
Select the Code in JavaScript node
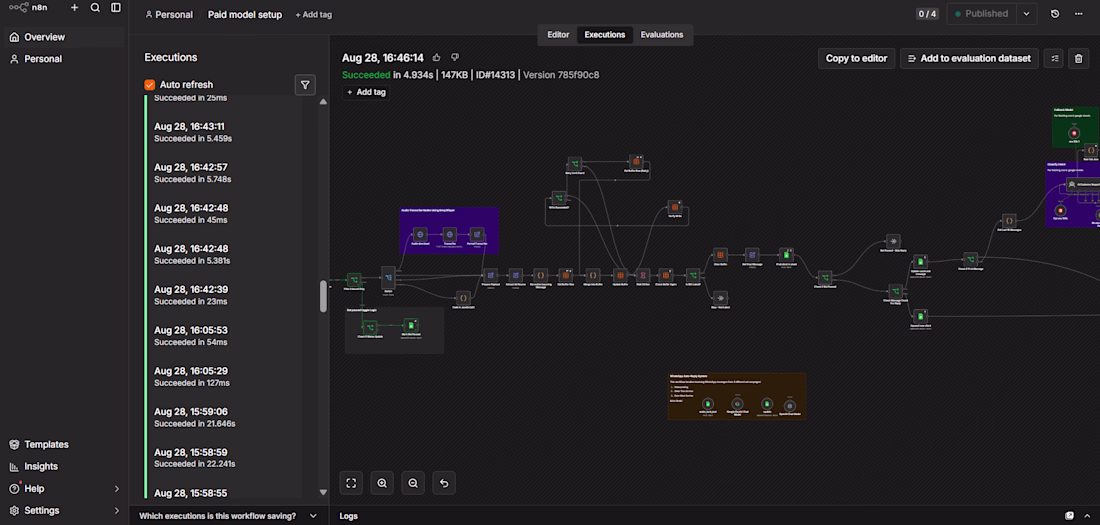tap(463, 298)
